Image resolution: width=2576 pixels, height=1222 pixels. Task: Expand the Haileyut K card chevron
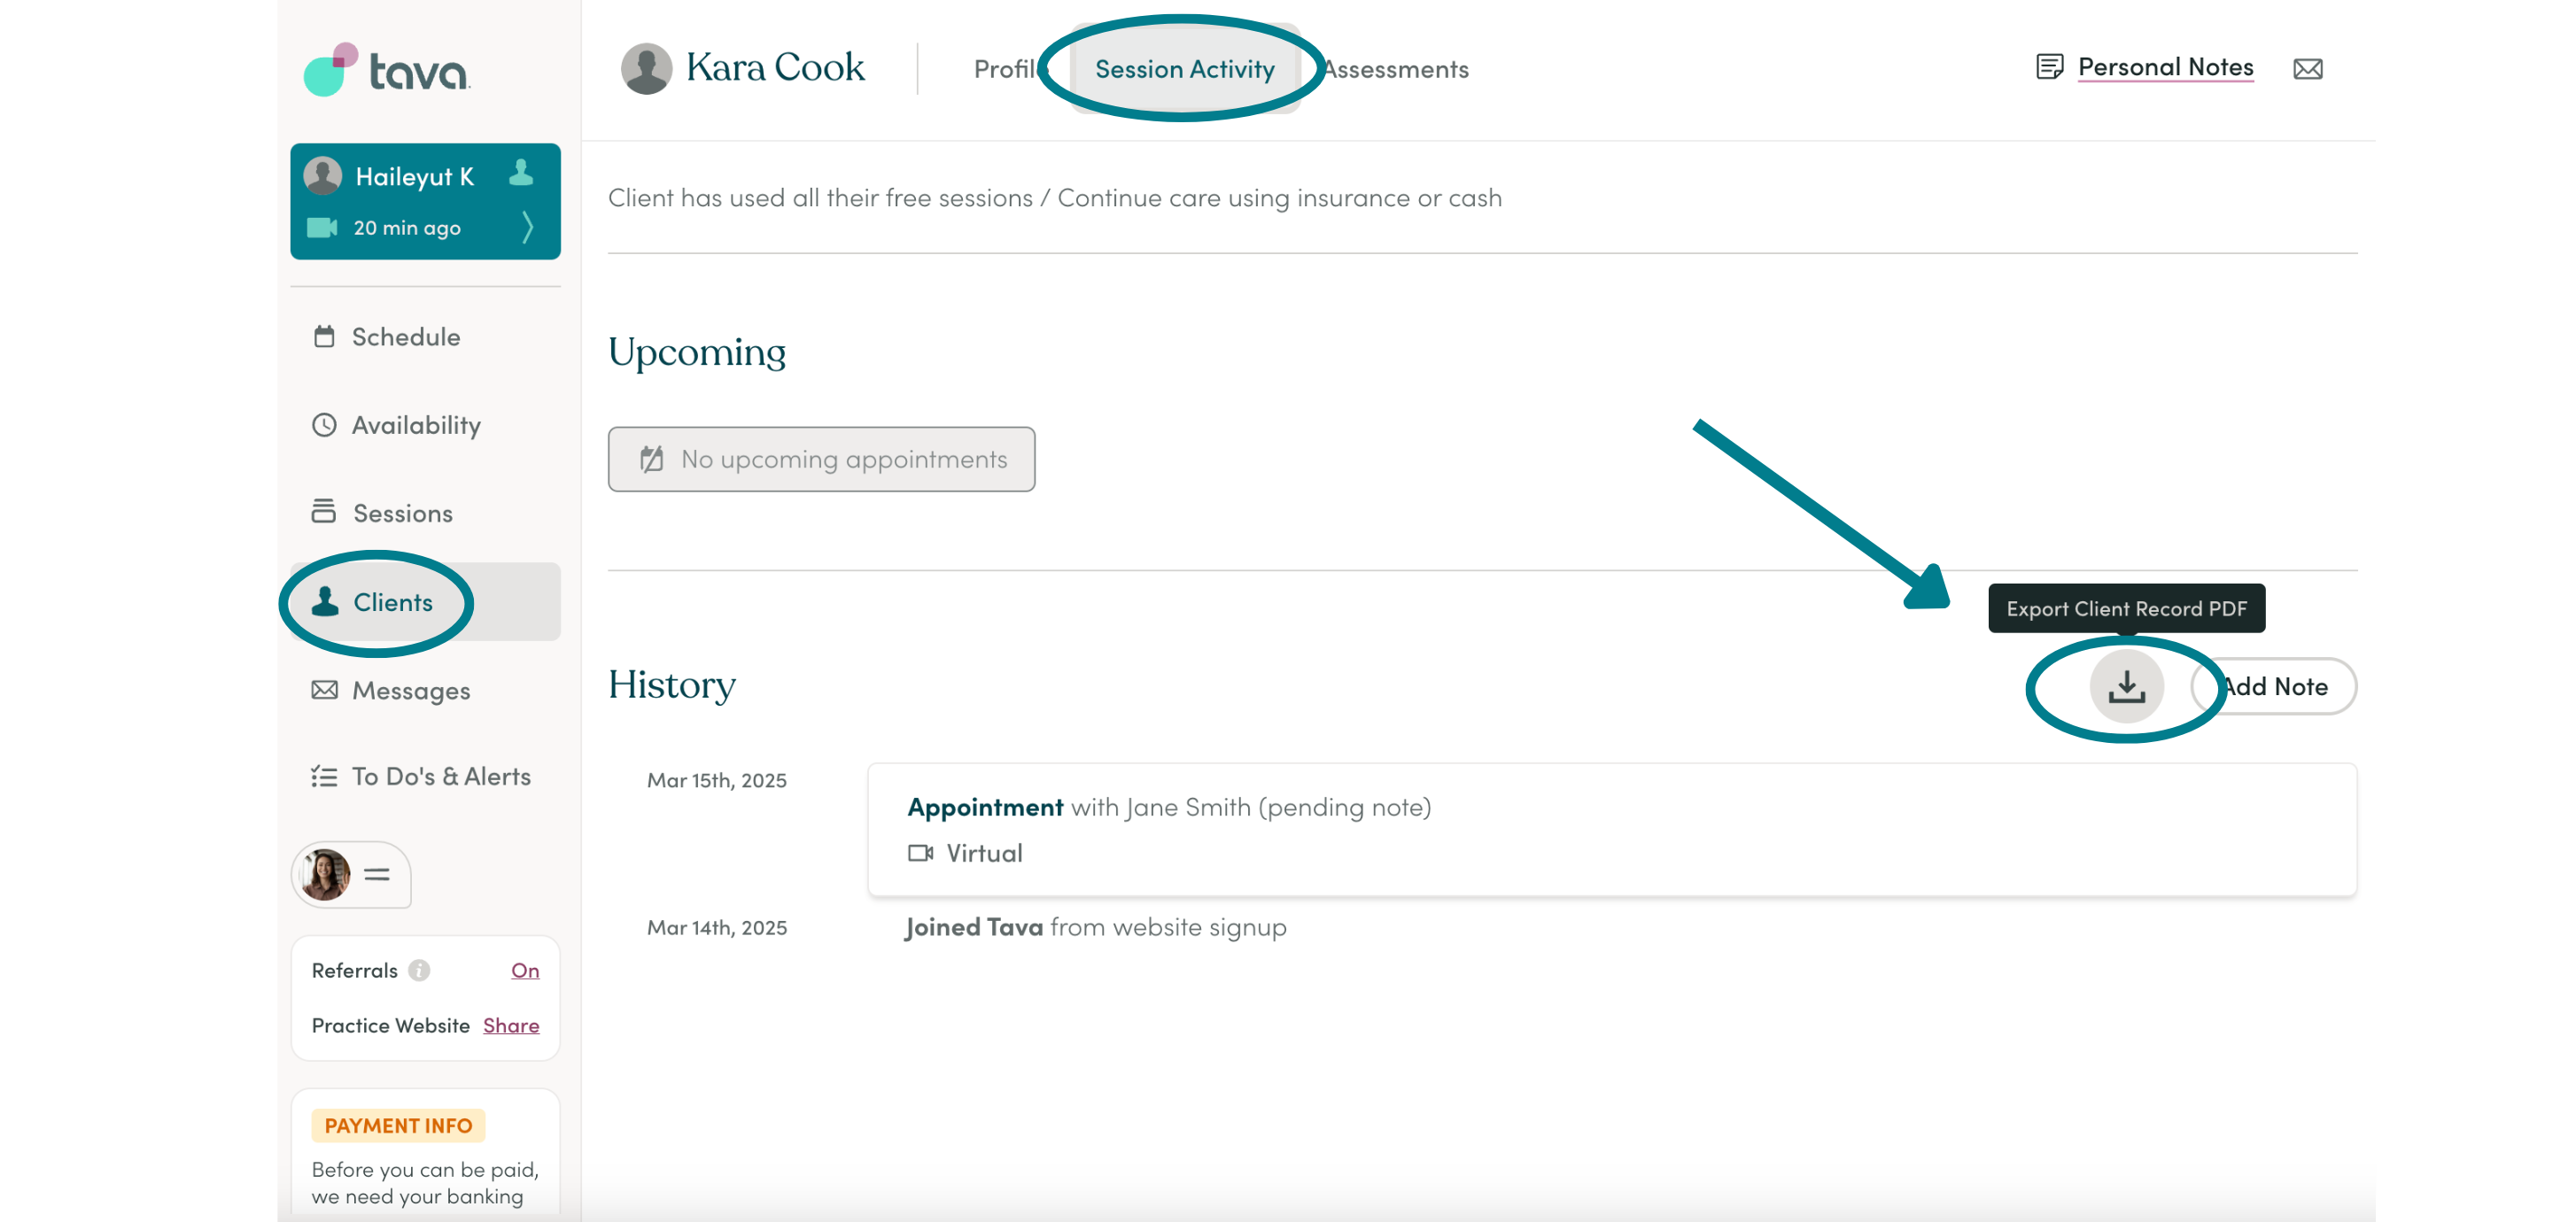(528, 227)
